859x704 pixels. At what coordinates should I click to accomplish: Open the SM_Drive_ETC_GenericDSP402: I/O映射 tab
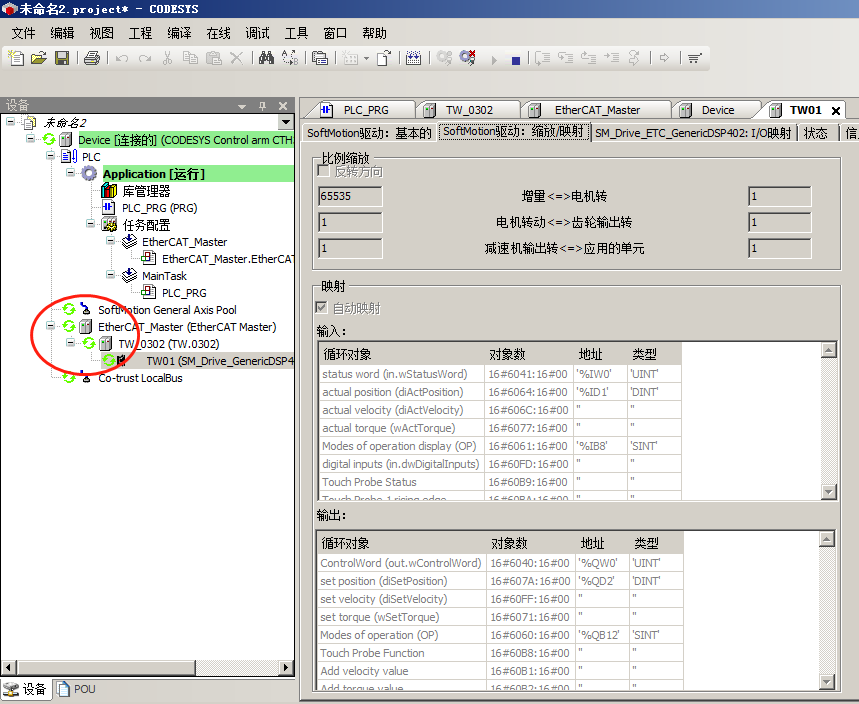693,133
